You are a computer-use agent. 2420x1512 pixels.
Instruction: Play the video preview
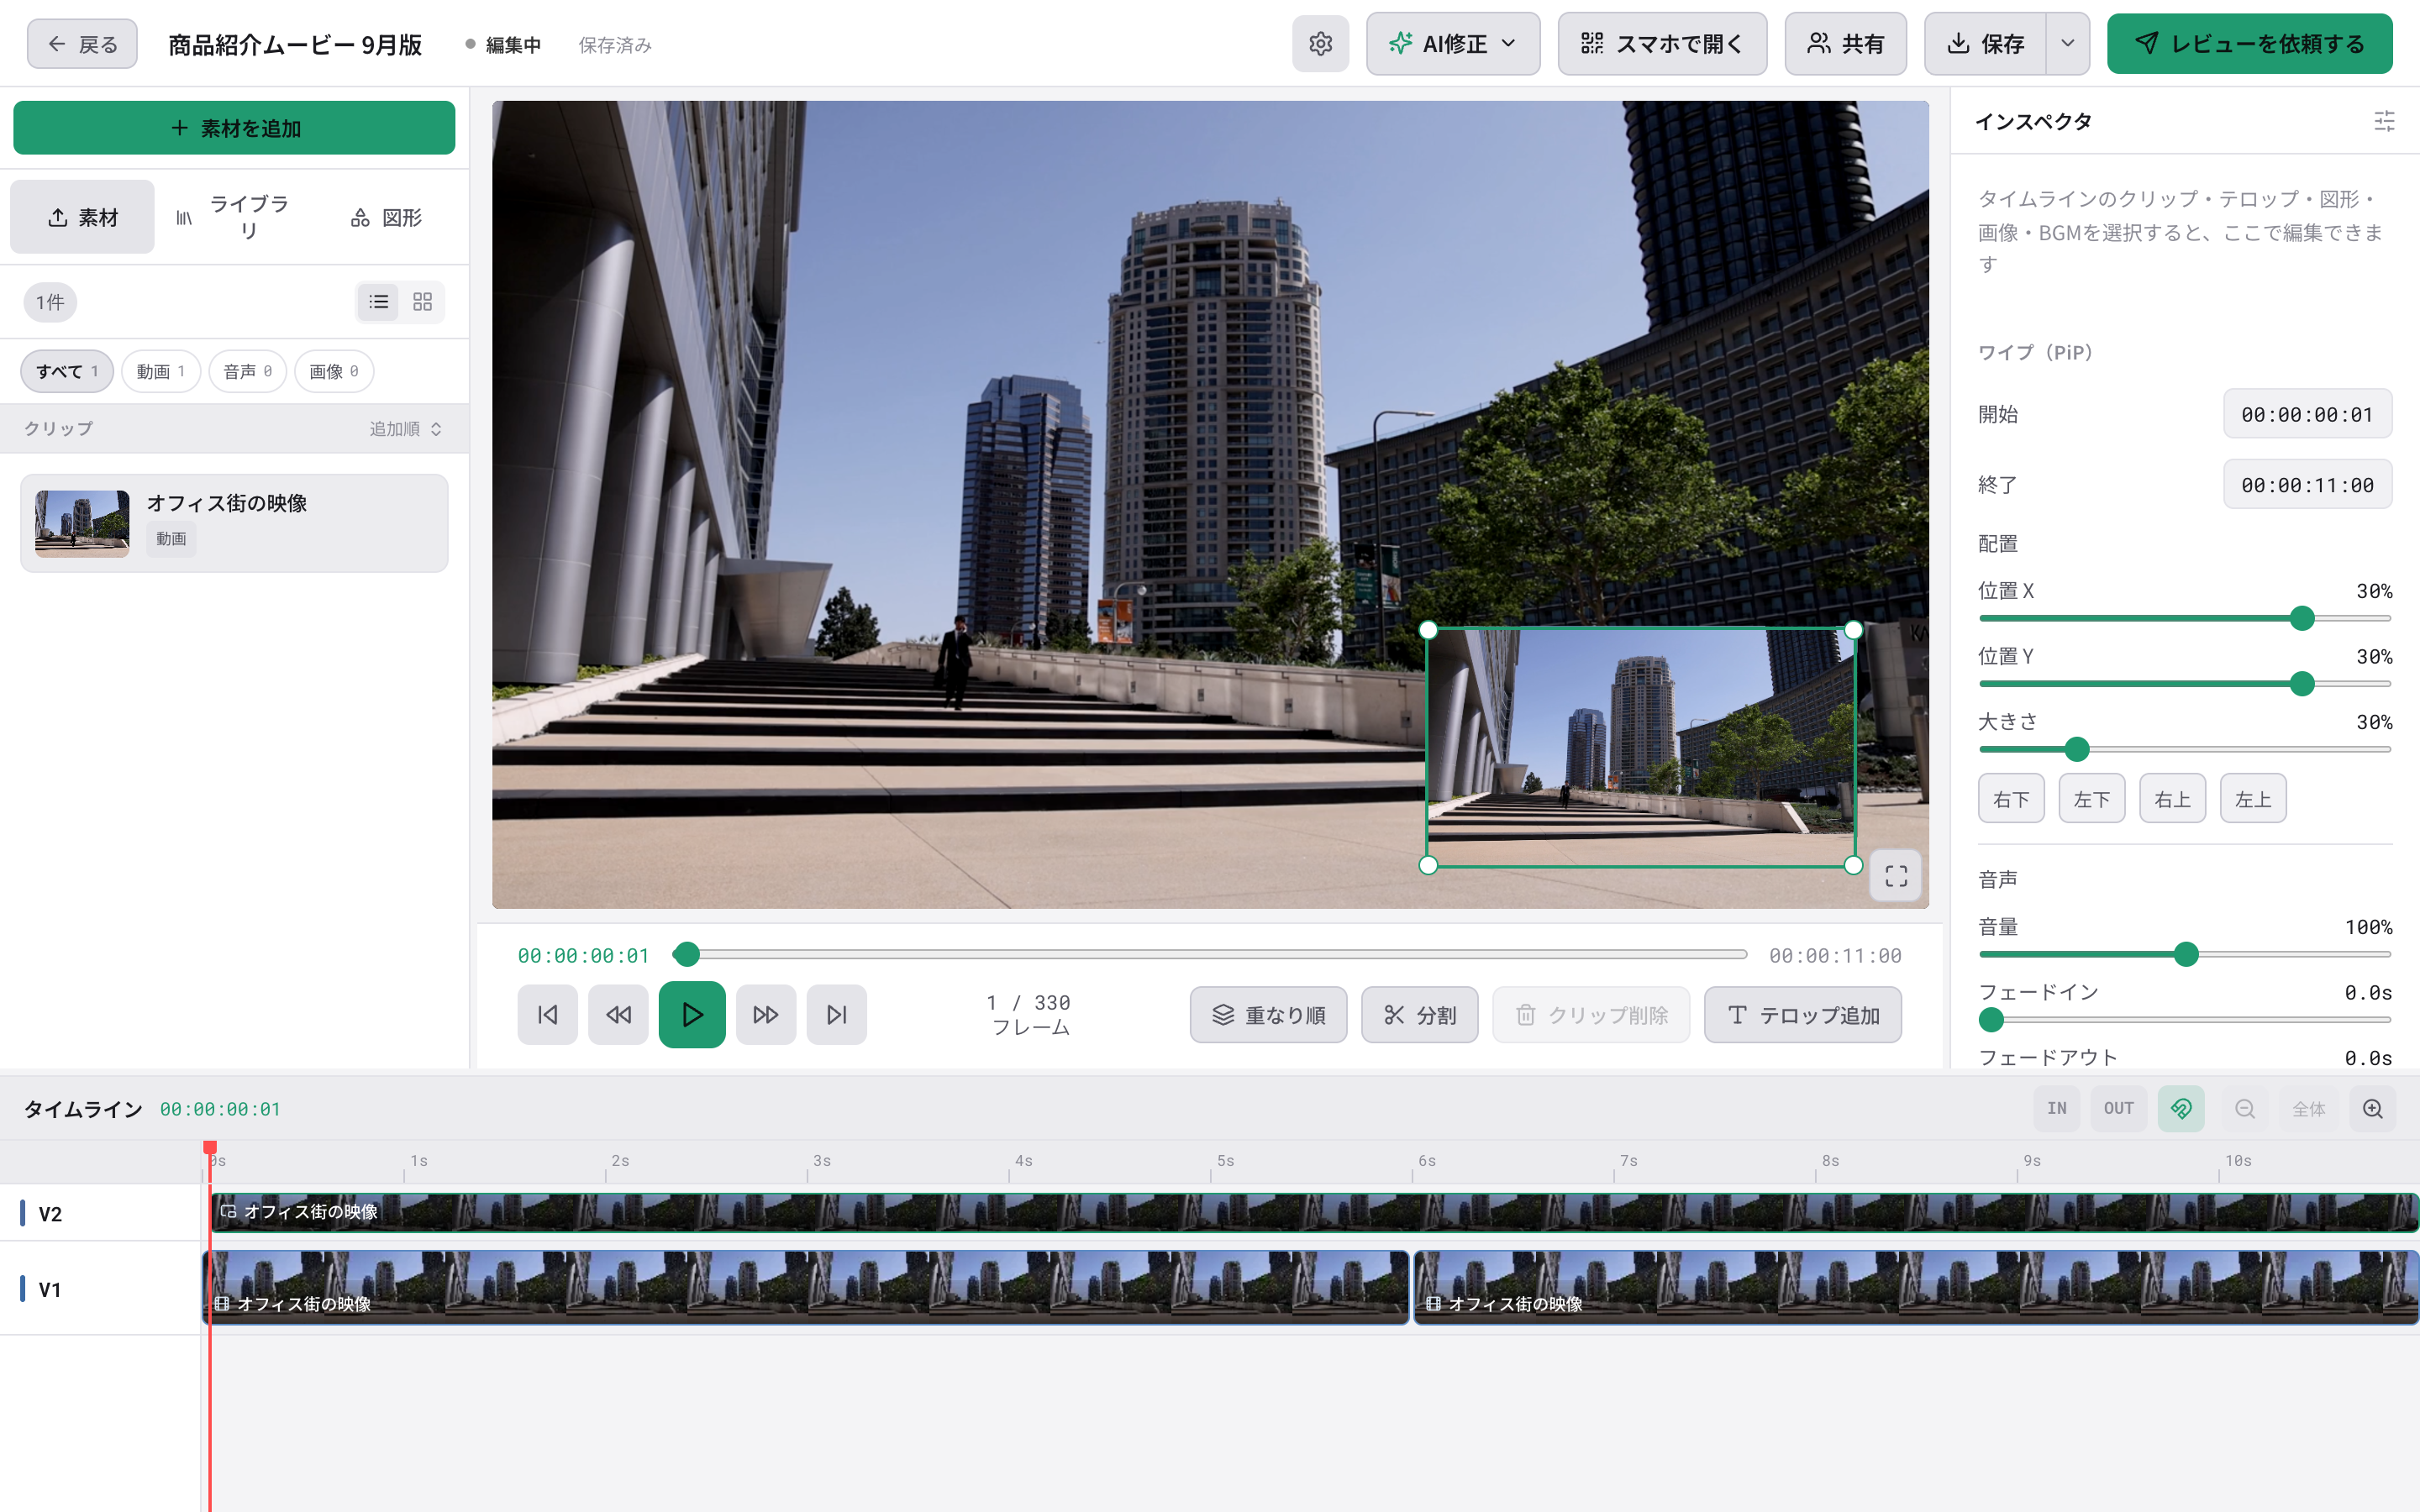click(x=692, y=1015)
